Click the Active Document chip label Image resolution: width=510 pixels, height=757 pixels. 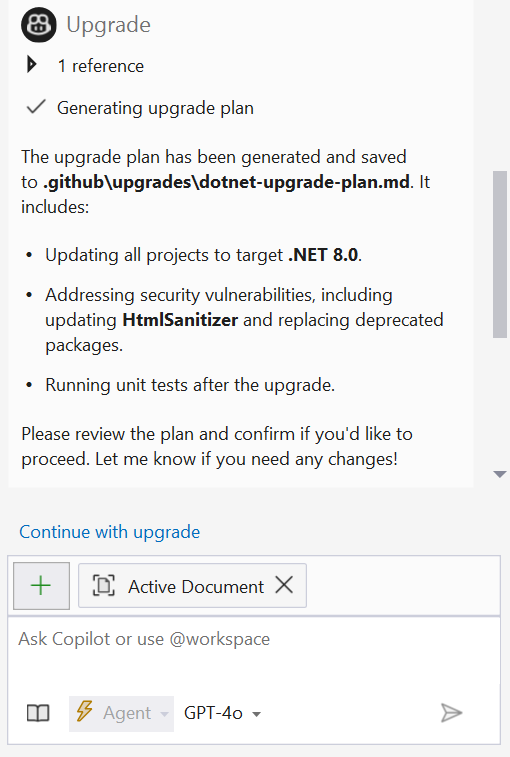[196, 587]
